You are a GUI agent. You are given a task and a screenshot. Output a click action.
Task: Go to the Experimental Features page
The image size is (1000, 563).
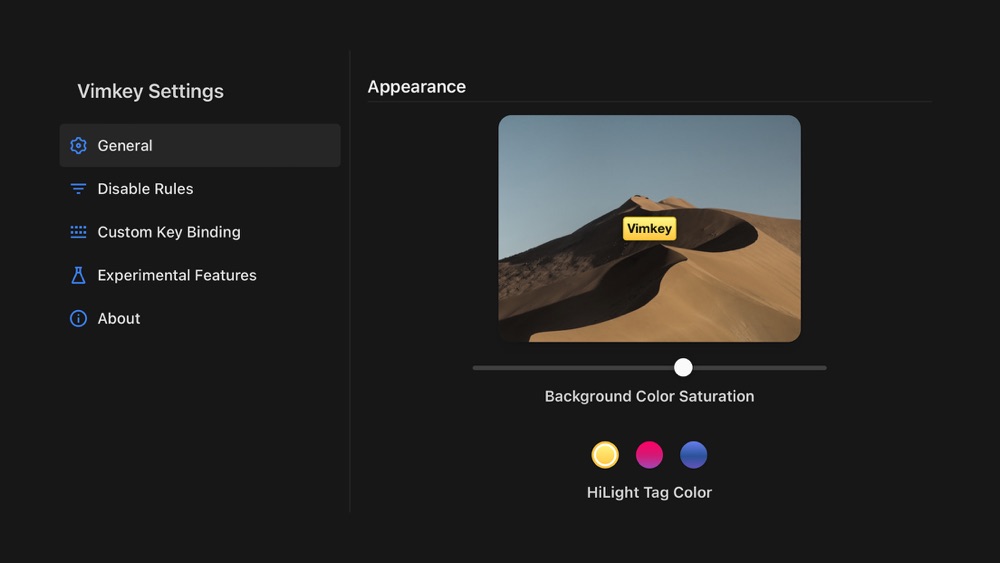[200, 275]
